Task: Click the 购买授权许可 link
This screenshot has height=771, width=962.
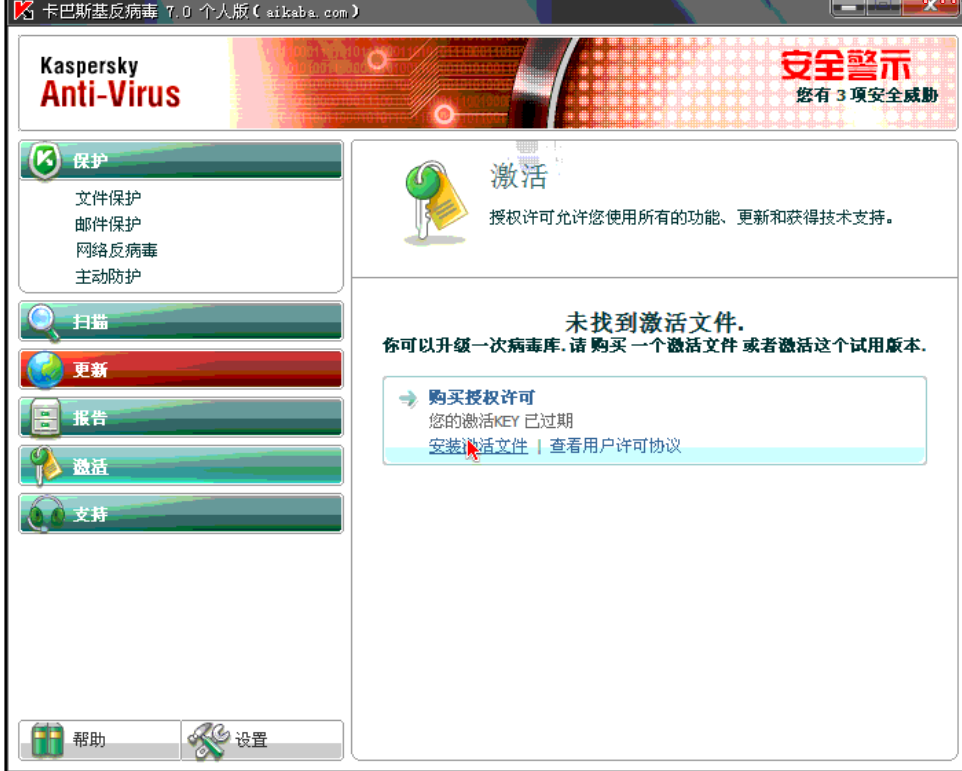Action: click(482, 397)
